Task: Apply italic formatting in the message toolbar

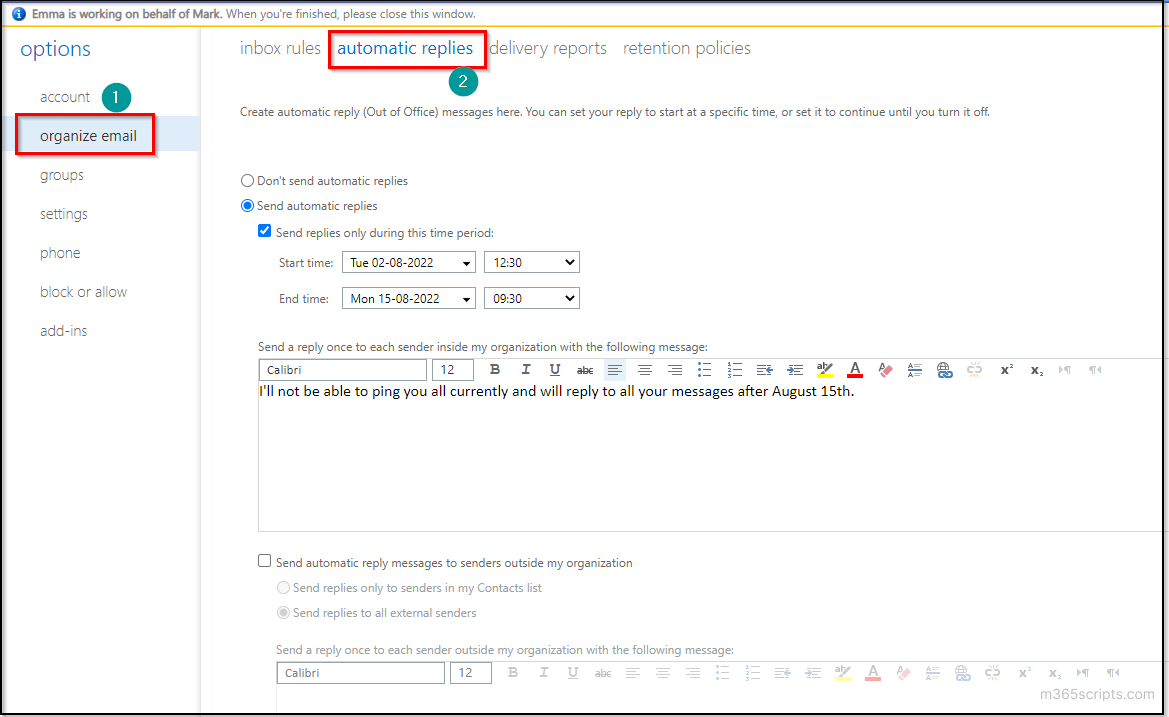Action: point(525,369)
